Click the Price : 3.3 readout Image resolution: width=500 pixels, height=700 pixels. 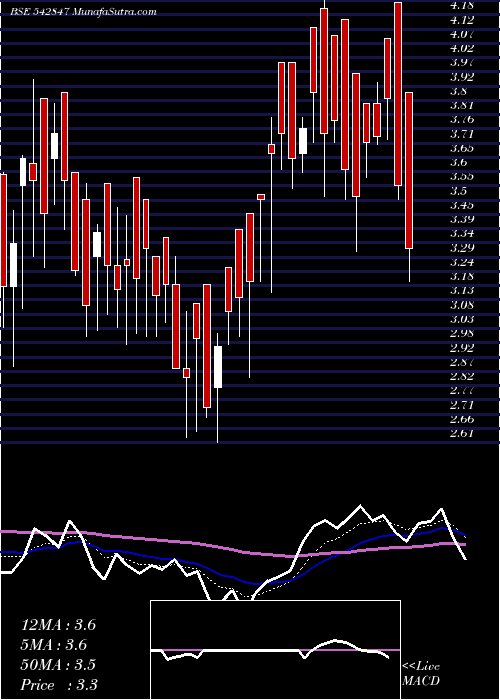click(x=59, y=685)
